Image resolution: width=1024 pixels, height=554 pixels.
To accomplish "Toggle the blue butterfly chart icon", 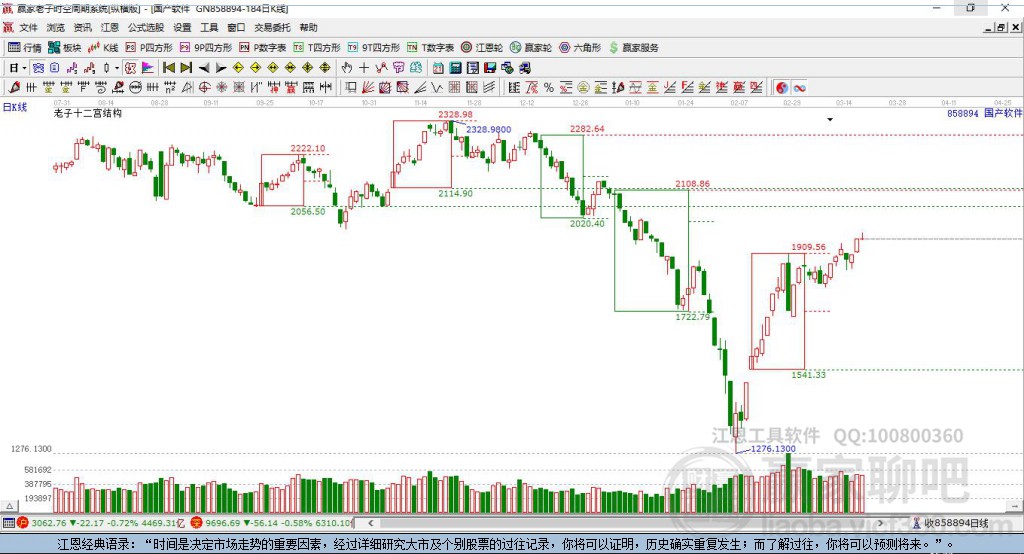I will point(38,68).
